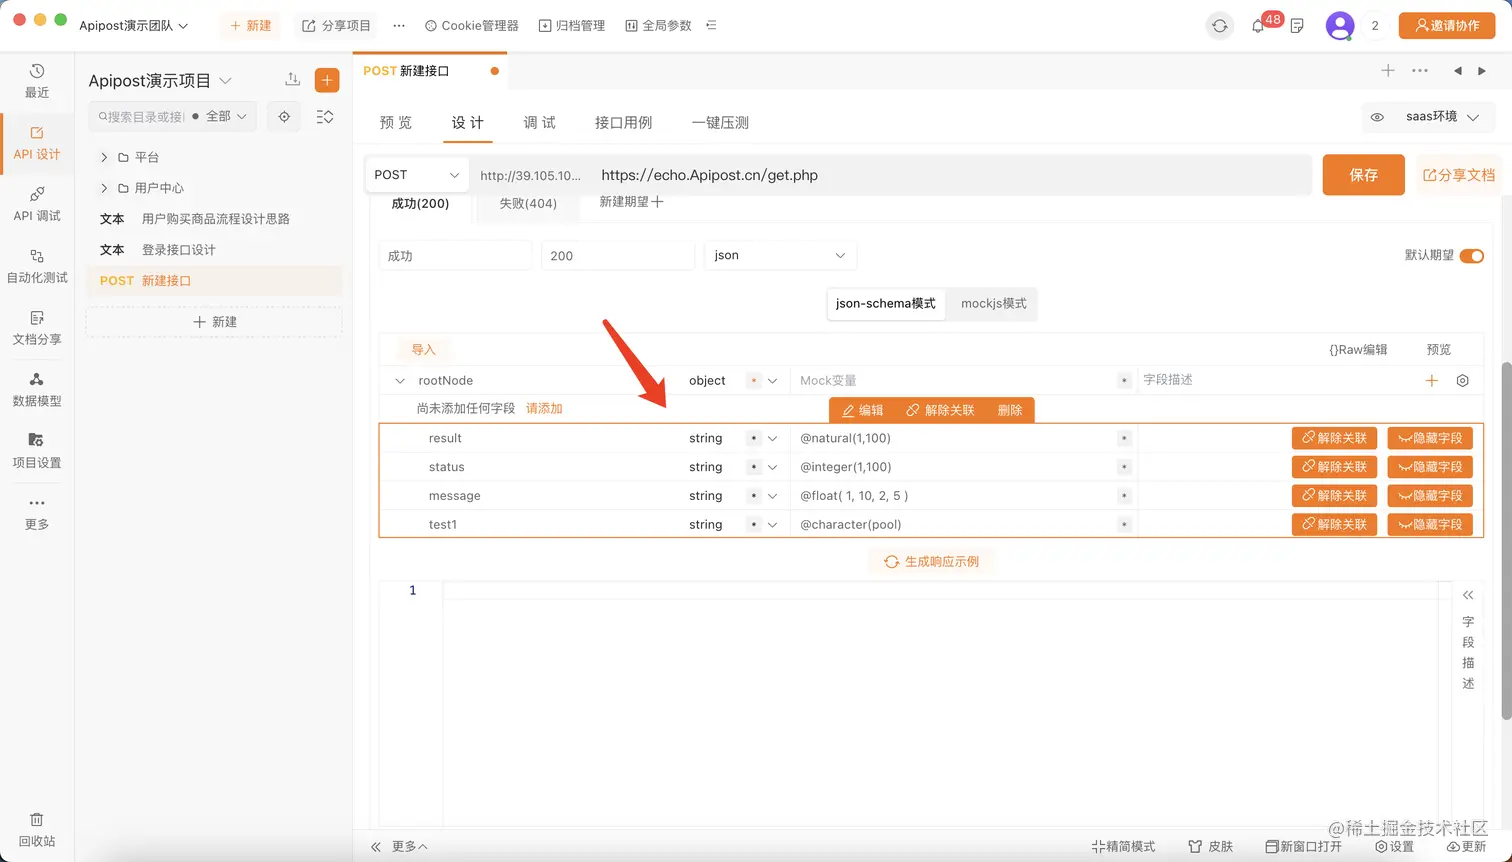Click the collapse list icon in directory panel
The height and width of the screenshot is (862, 1512).
coord(325,117)
